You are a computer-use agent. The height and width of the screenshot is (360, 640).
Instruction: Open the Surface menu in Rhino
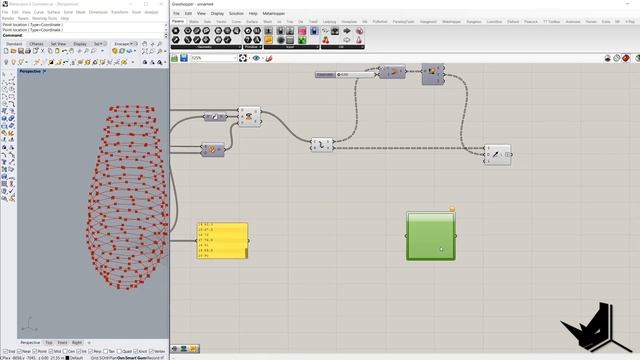point(53,12)
